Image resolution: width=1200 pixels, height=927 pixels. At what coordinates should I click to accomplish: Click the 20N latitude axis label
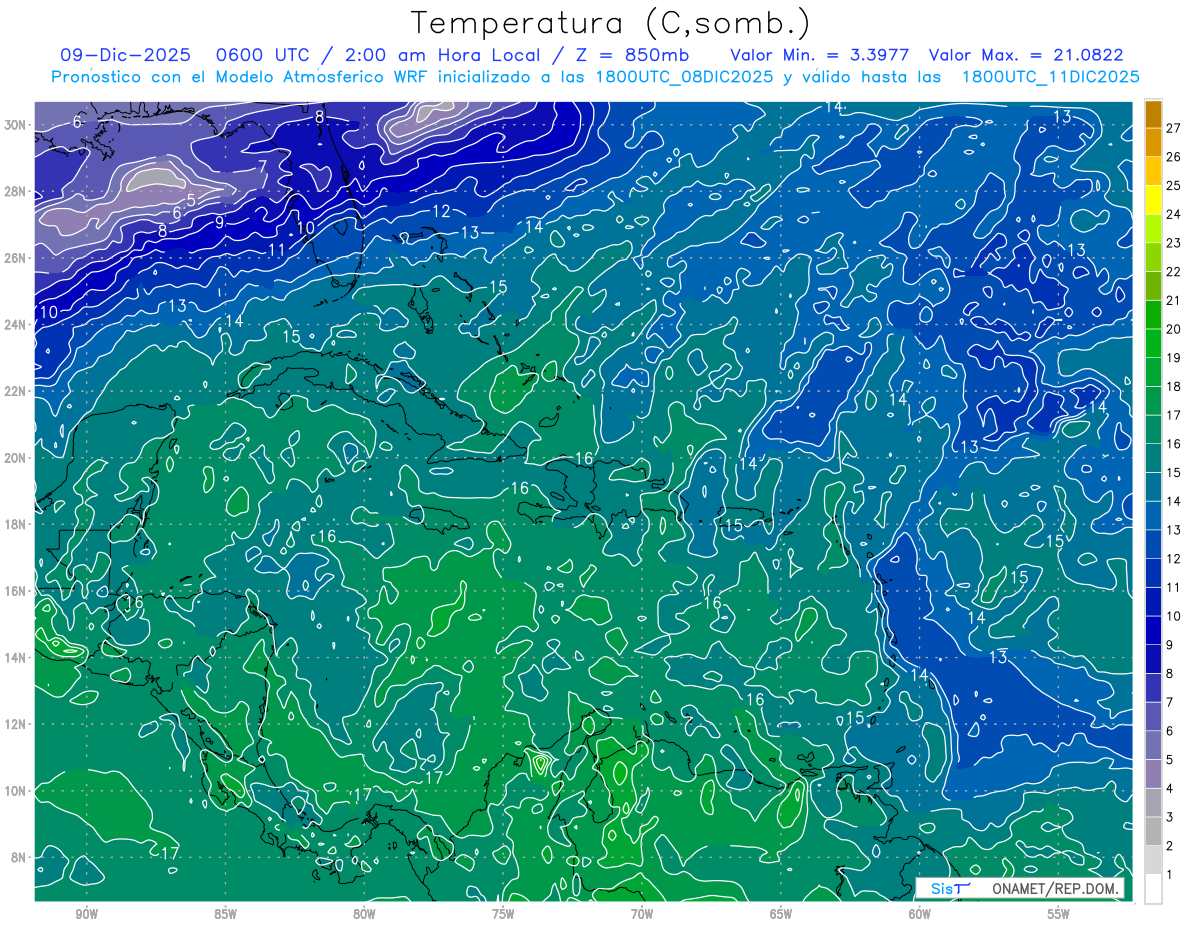(16, 458)
